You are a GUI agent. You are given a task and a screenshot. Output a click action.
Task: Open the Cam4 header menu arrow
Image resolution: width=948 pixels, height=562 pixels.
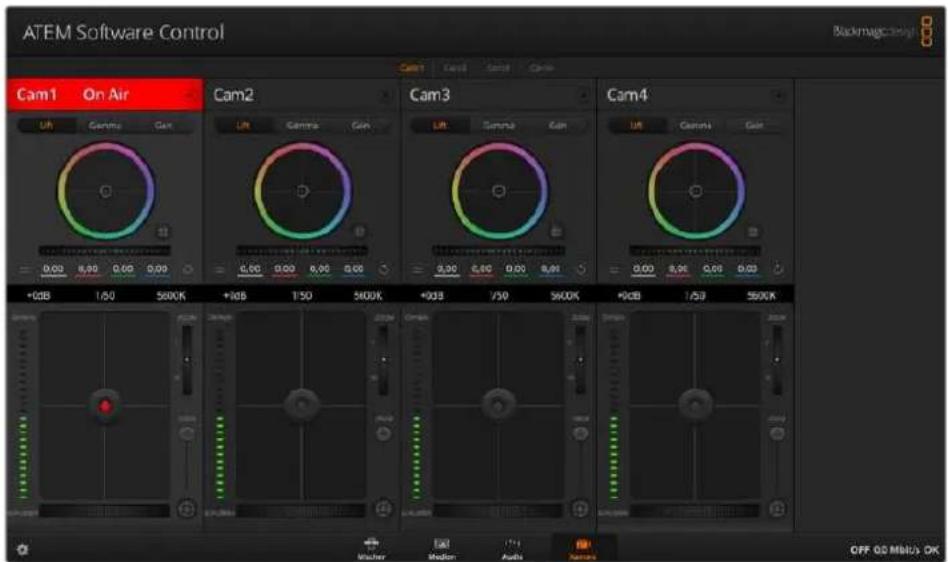(779, 95)
